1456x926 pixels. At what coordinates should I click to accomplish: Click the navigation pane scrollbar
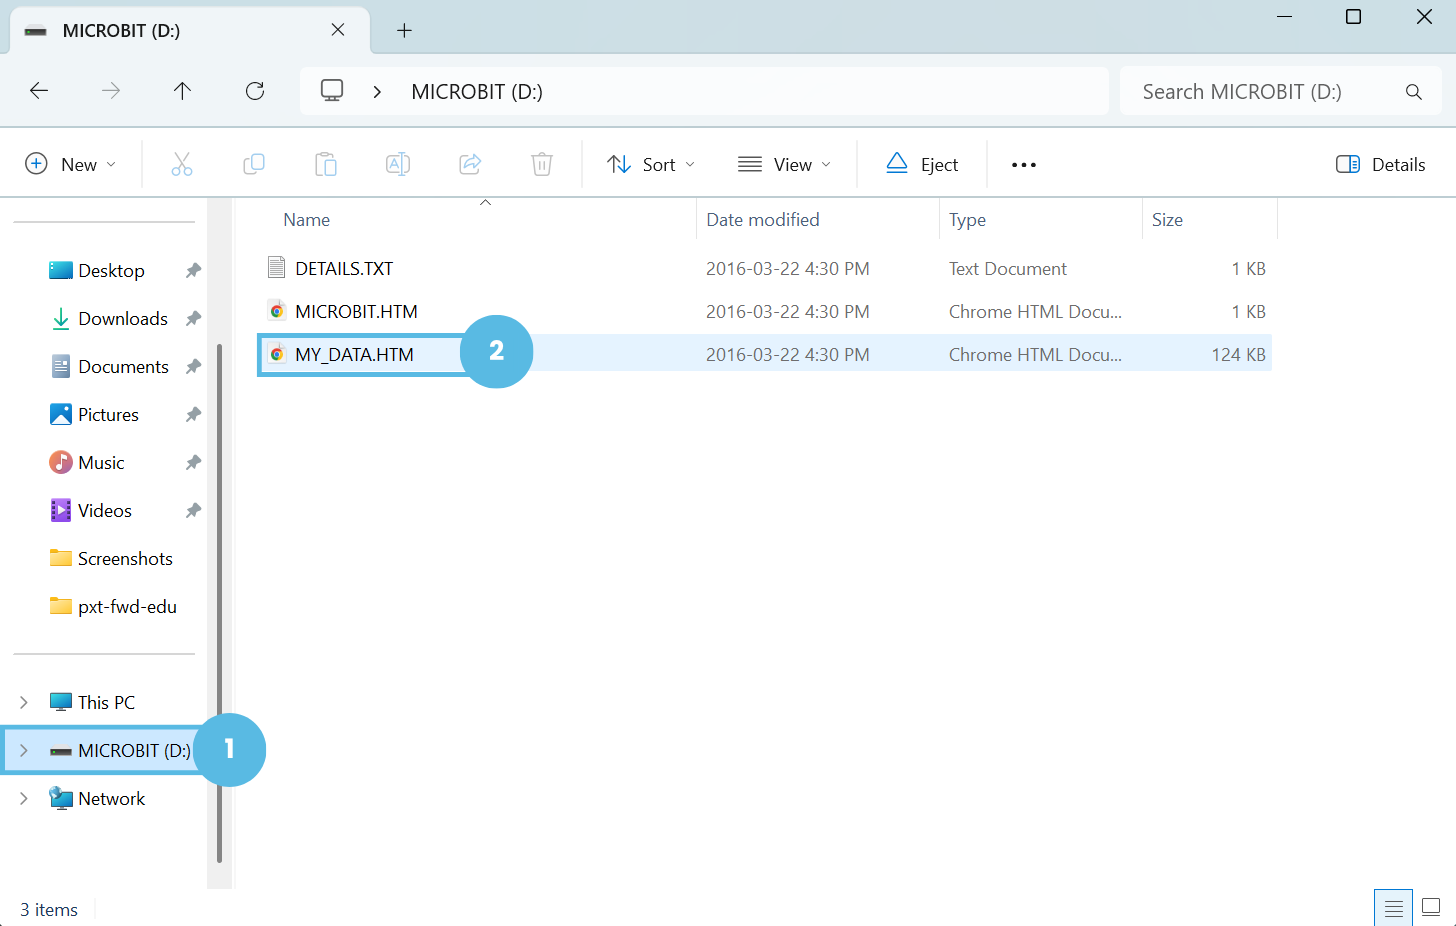coord(219,602)
